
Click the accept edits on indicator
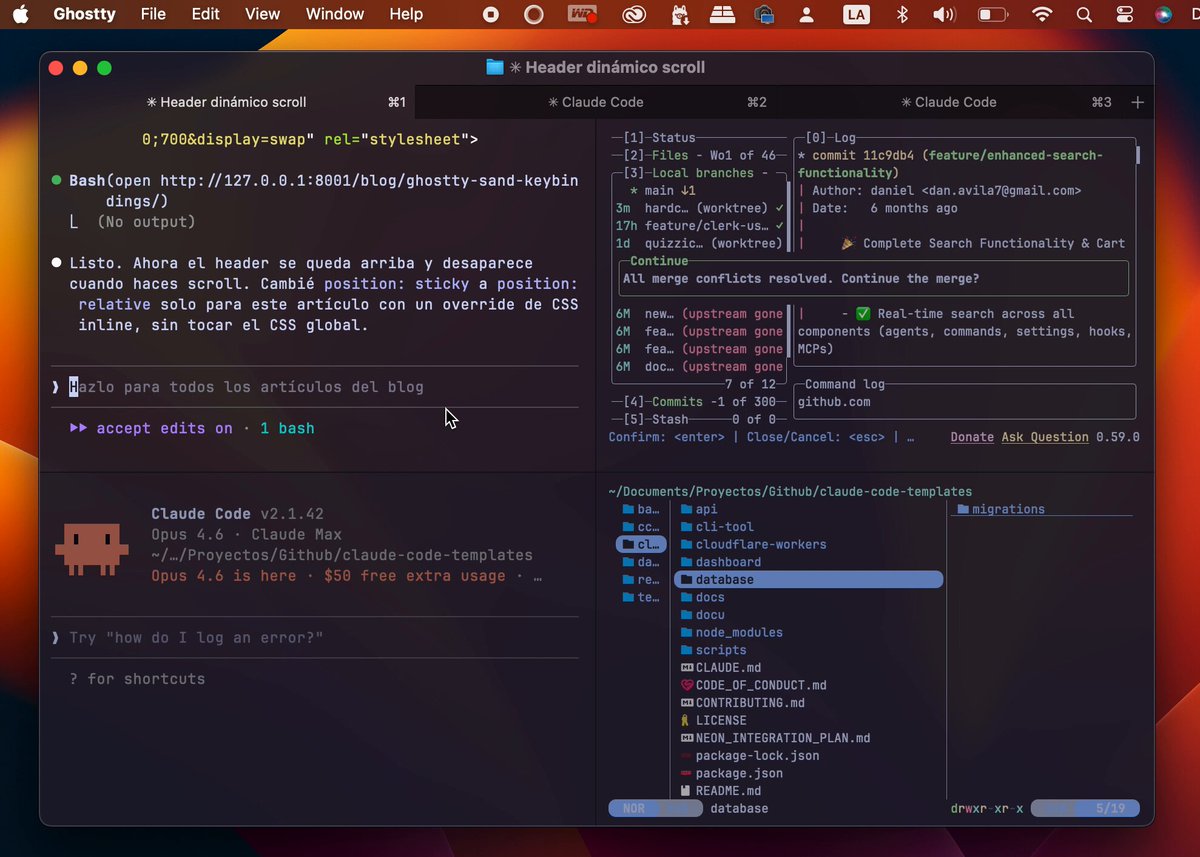[x=151, y=428]
